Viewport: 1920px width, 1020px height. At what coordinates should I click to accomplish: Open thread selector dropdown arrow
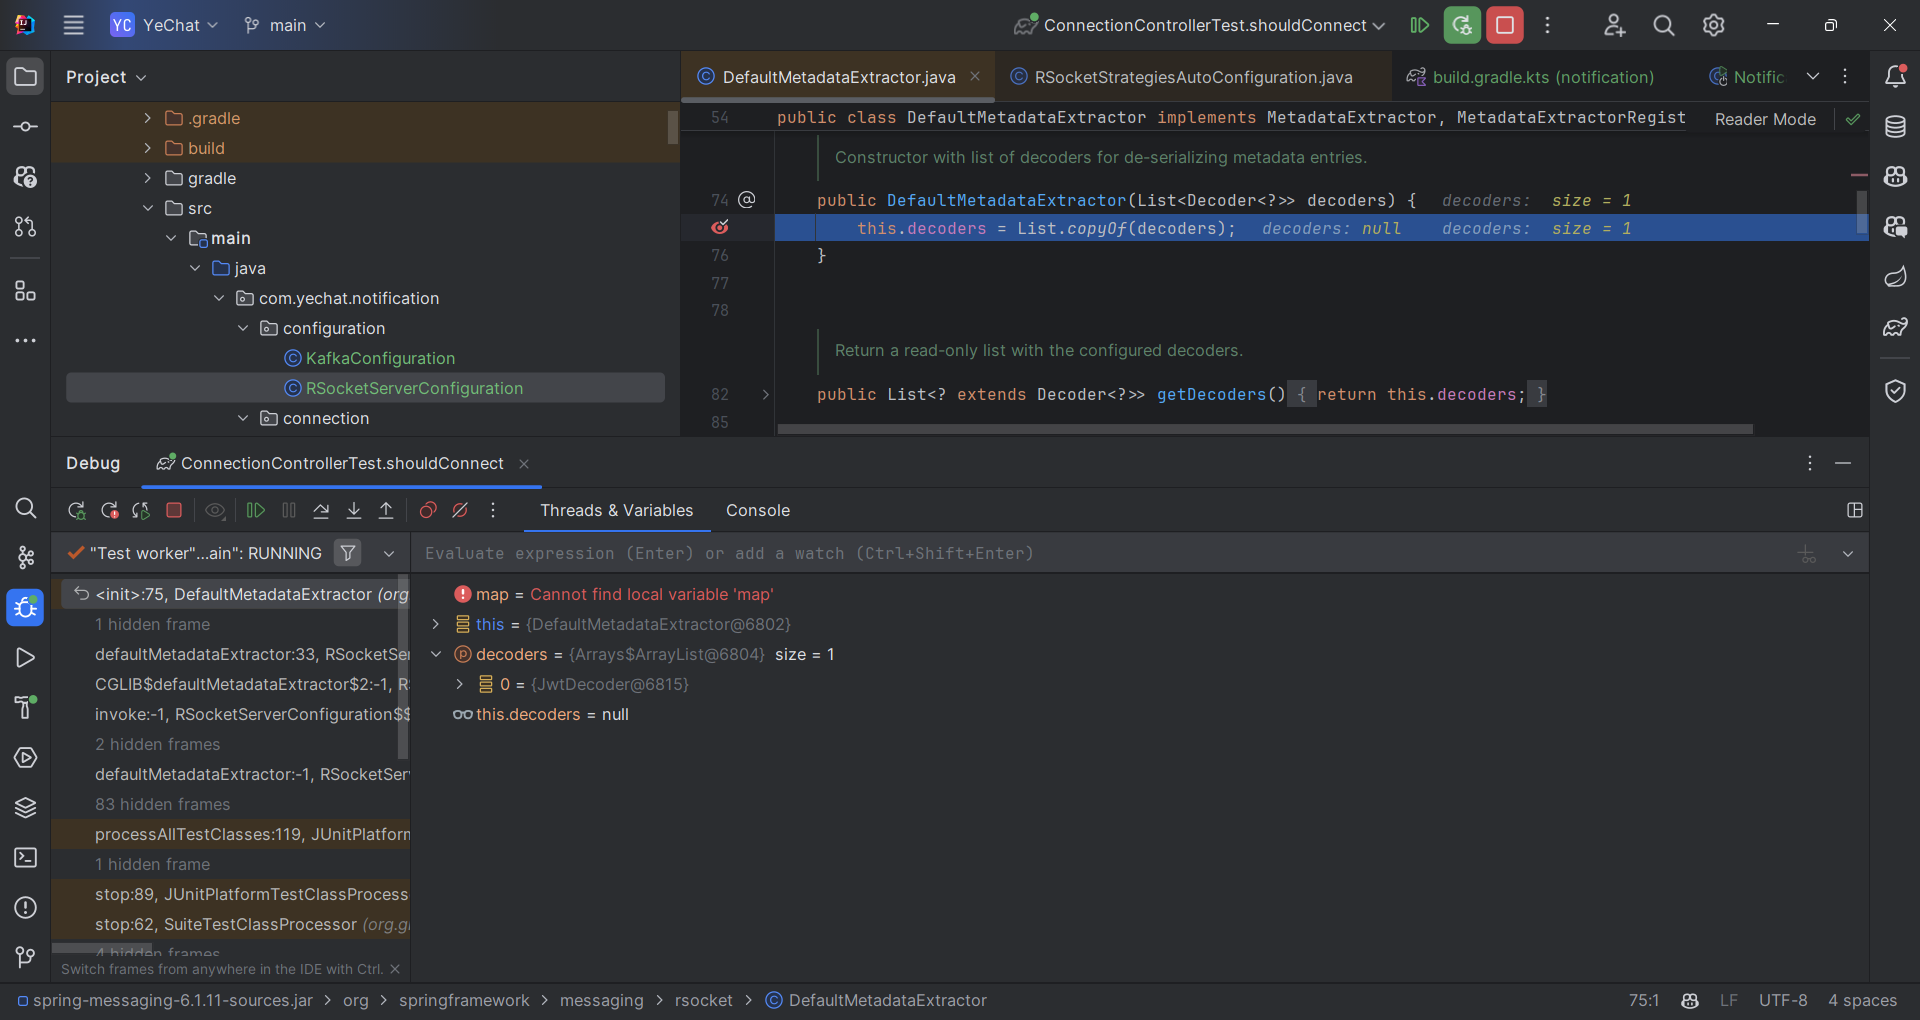click(x=389, y=553)
